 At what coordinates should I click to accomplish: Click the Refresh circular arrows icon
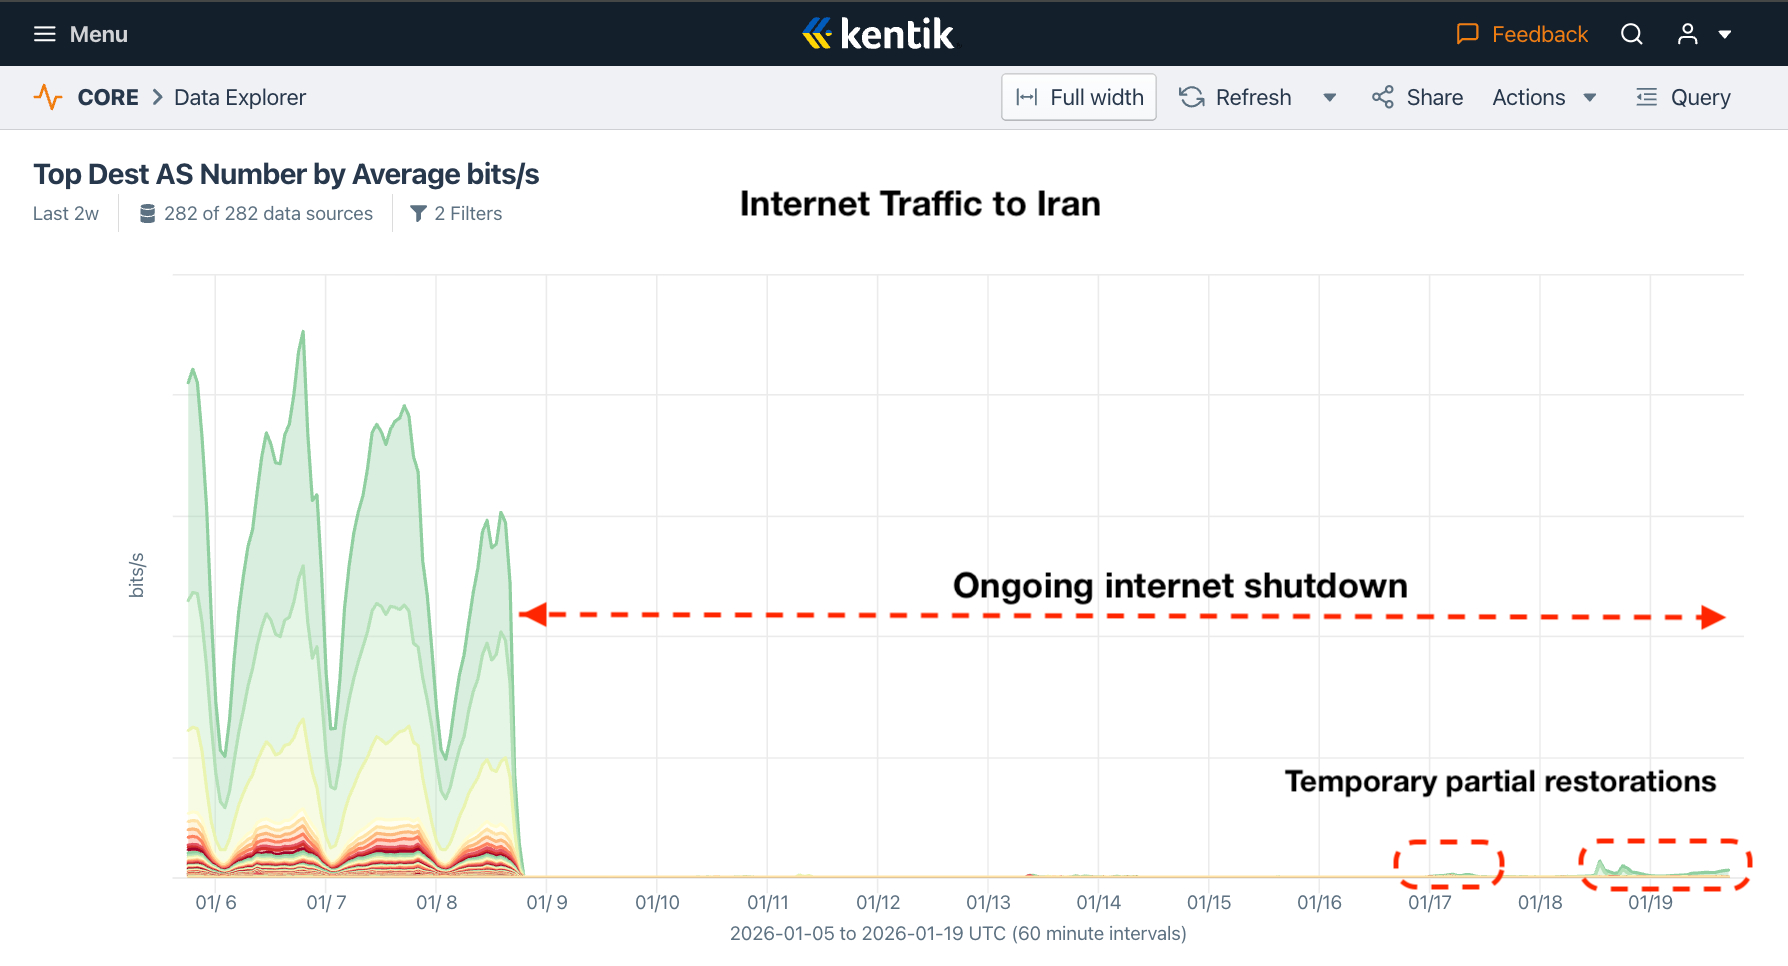[x=1191, y=97]
